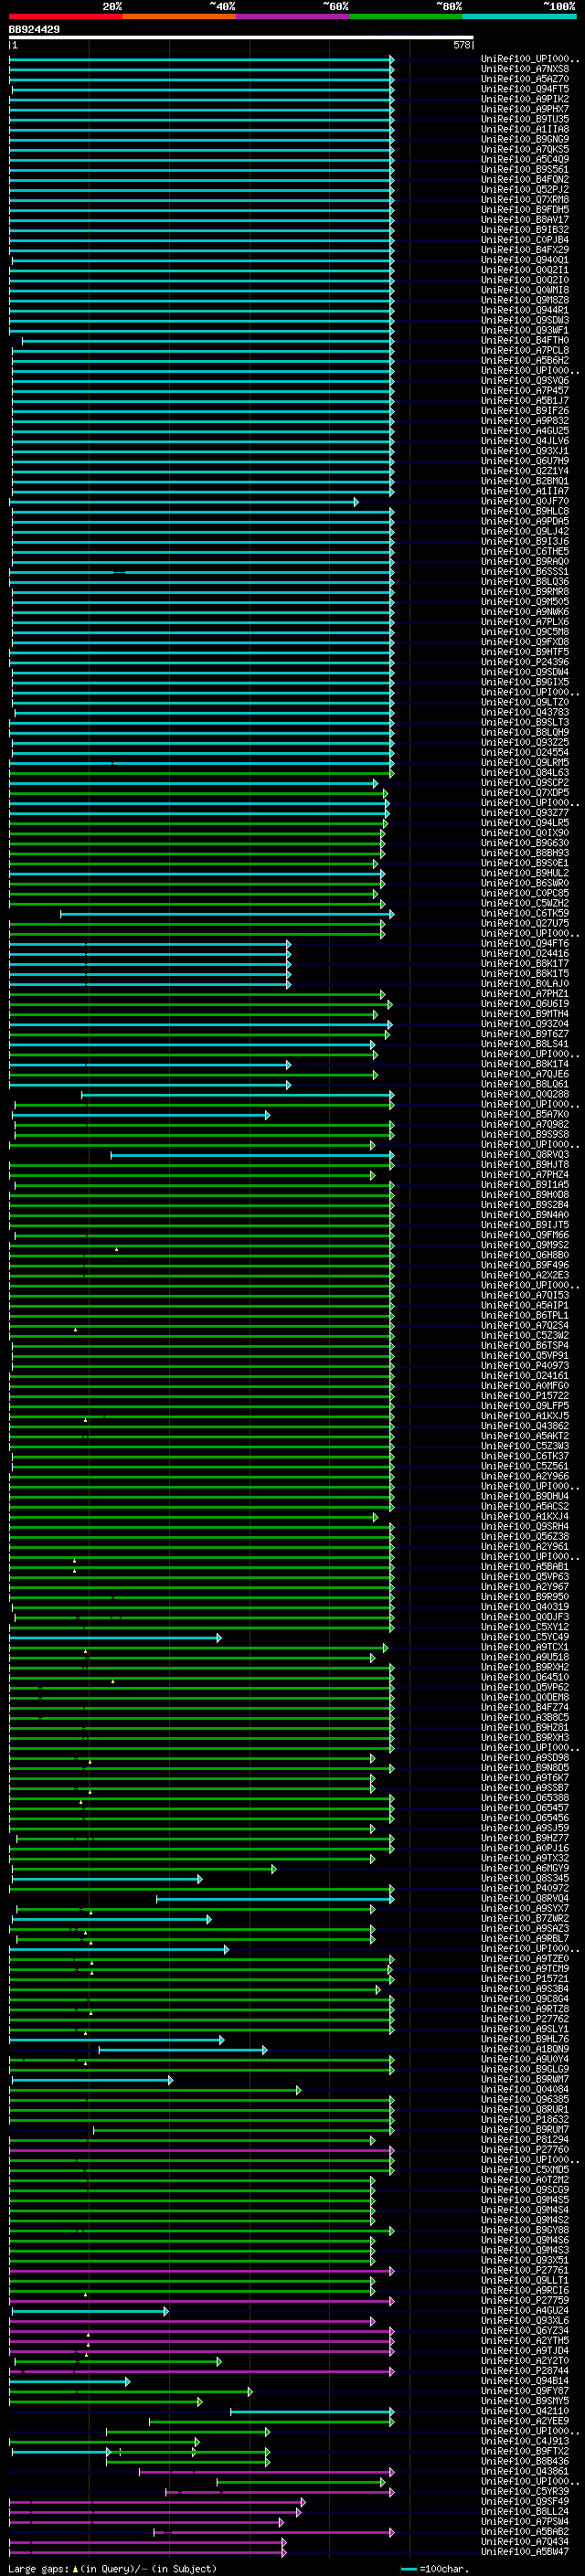Viewport: 585px width, 2576px height.
Task: Open hit UniRef100_A9PIK2
Action: 525,99
